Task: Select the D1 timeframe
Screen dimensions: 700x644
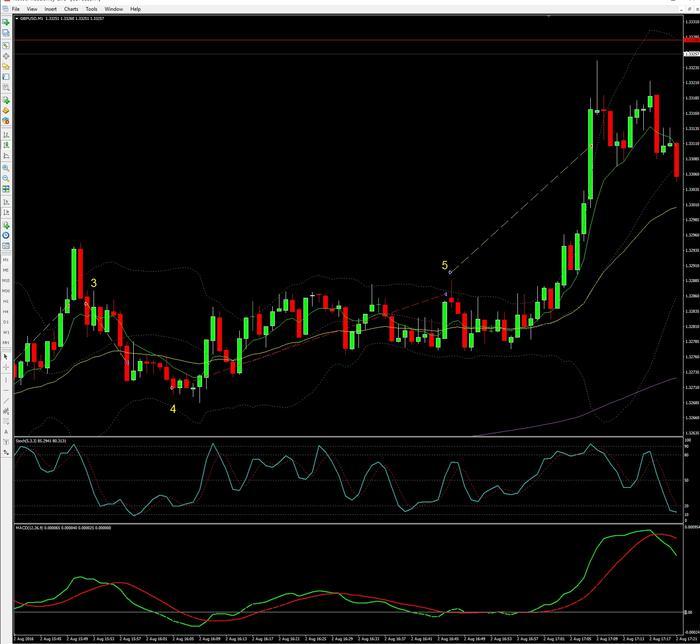Action: (x=6, y=322)
